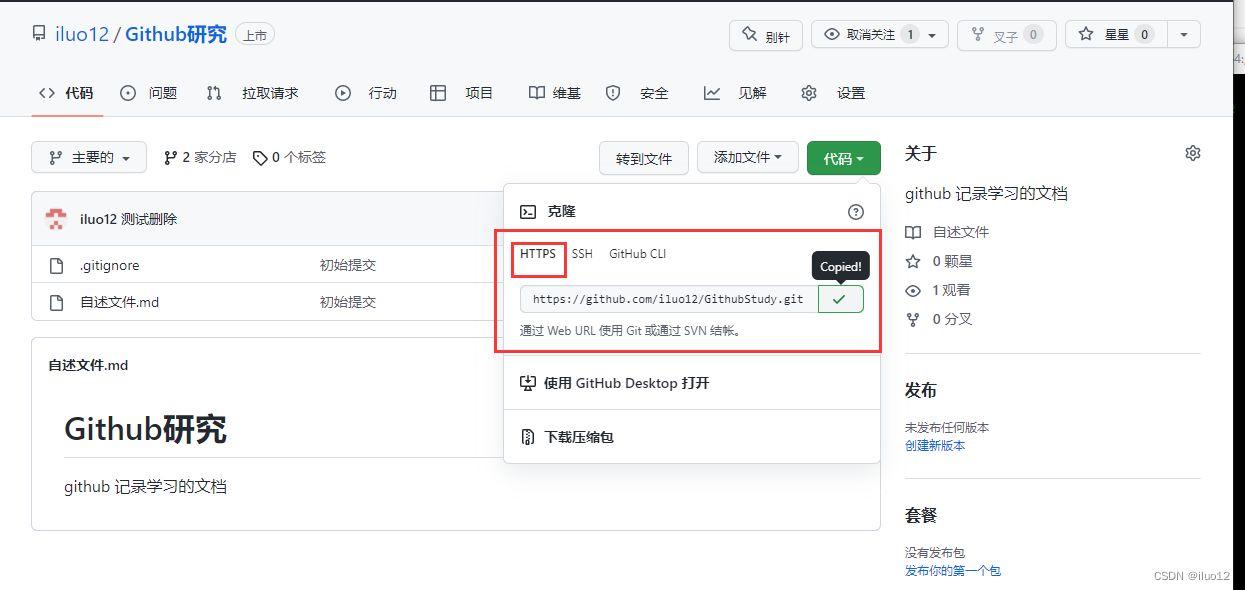Click the 克隆 heading in dropdown

pyautogui.click(x=562, y=212)
